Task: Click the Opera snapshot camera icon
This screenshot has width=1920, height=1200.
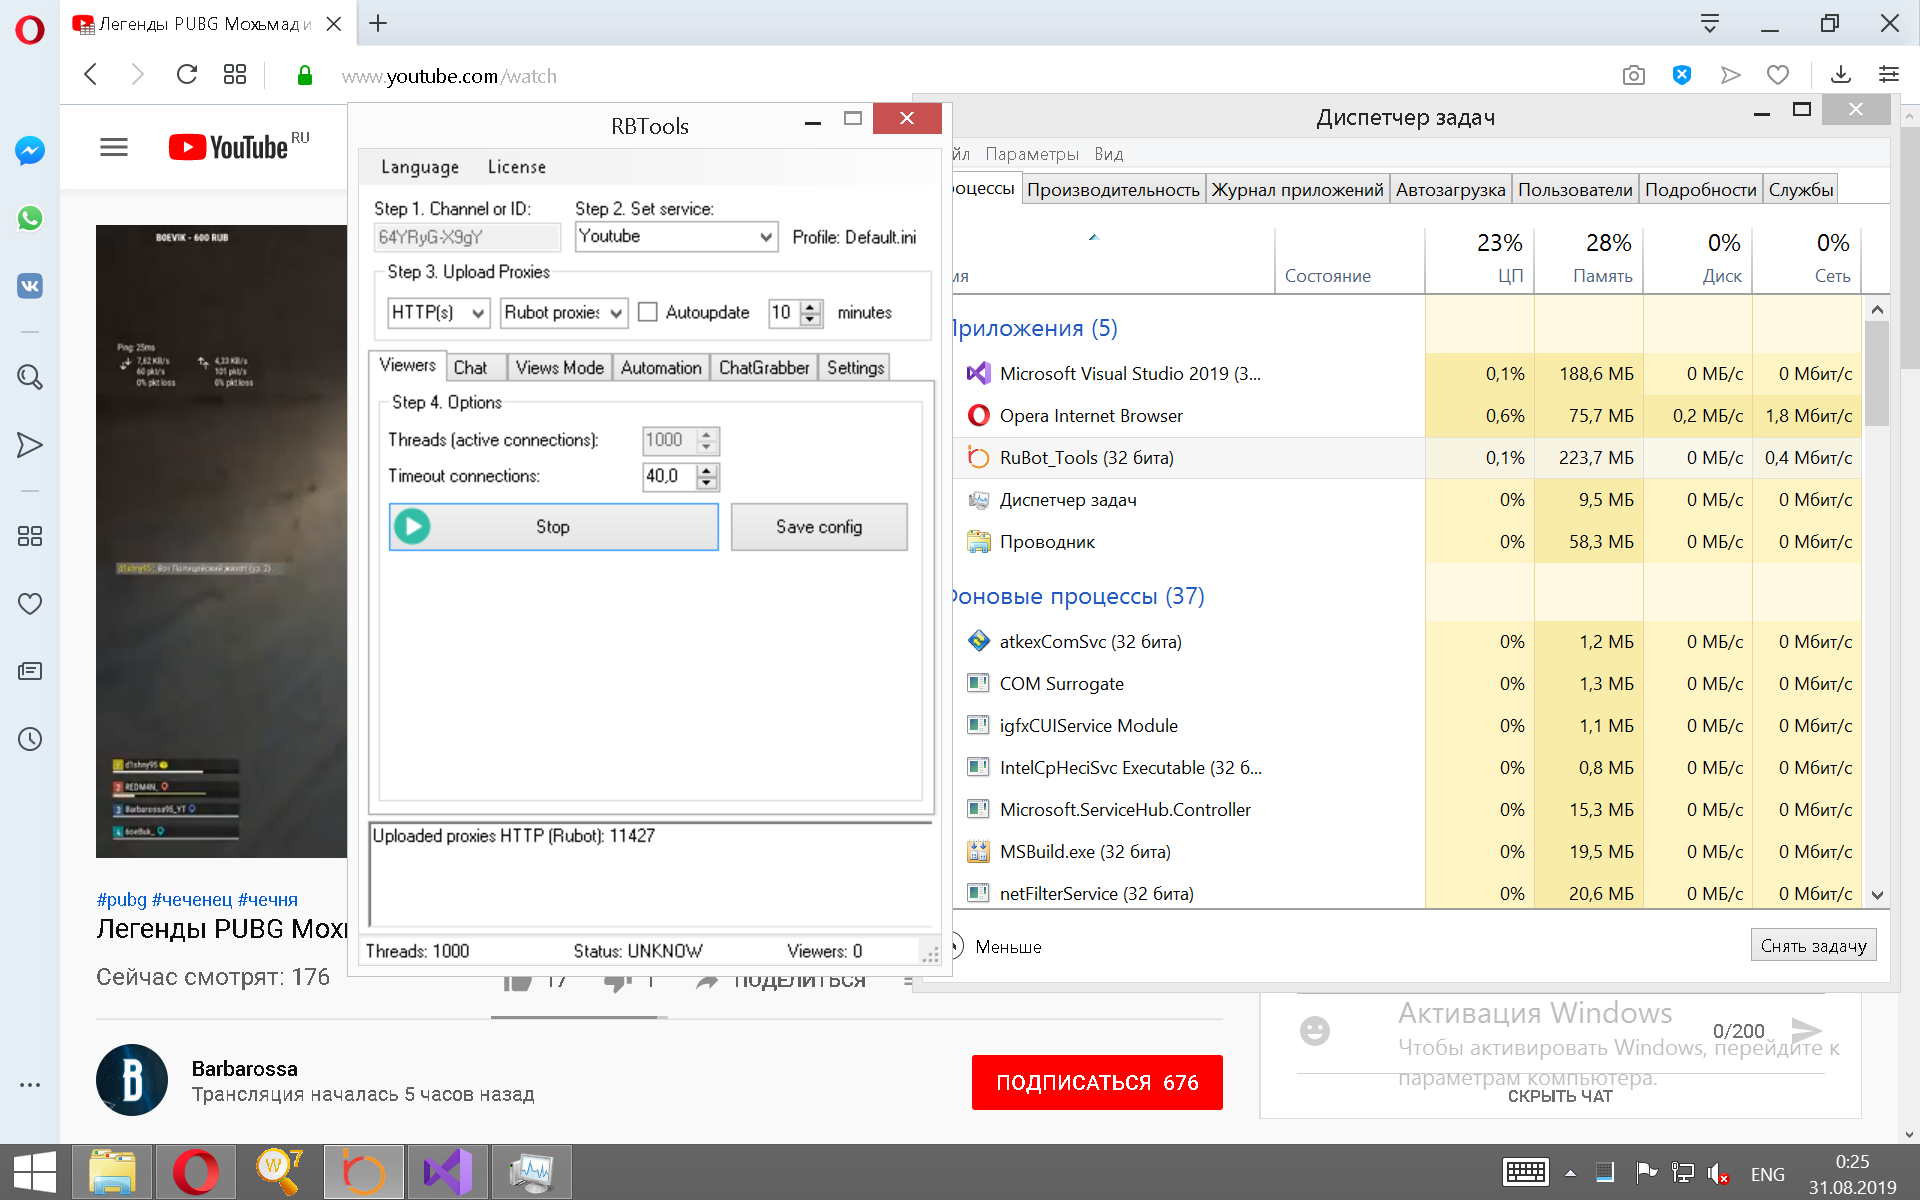Action: coord(1633,75)
